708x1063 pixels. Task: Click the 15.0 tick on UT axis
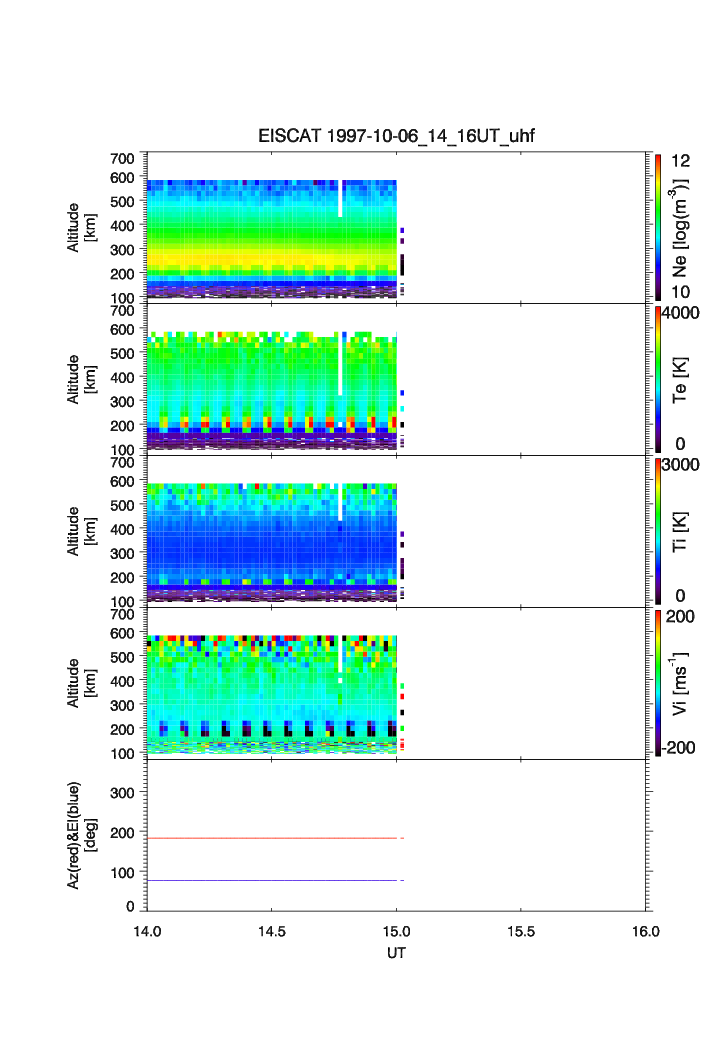(x=396, y=931)
